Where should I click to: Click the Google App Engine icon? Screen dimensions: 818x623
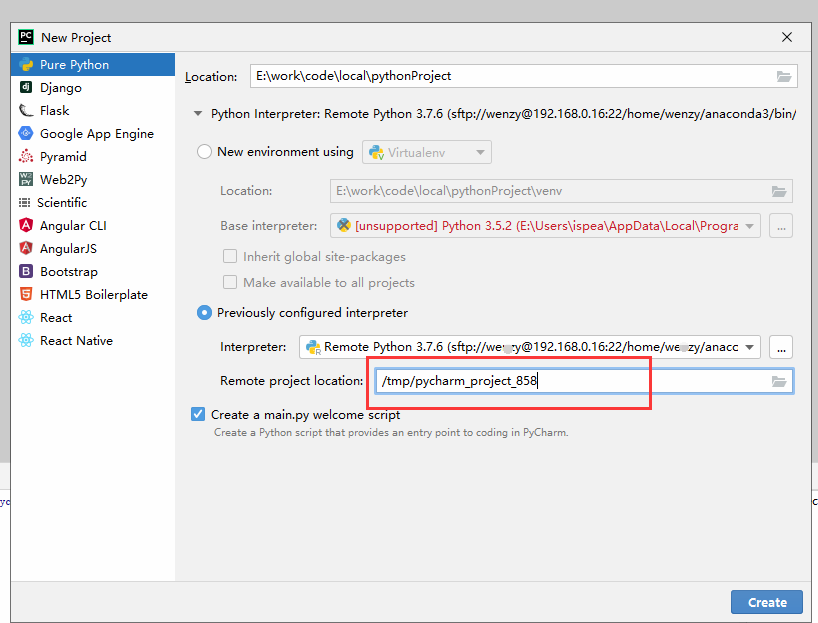[26, 133]
